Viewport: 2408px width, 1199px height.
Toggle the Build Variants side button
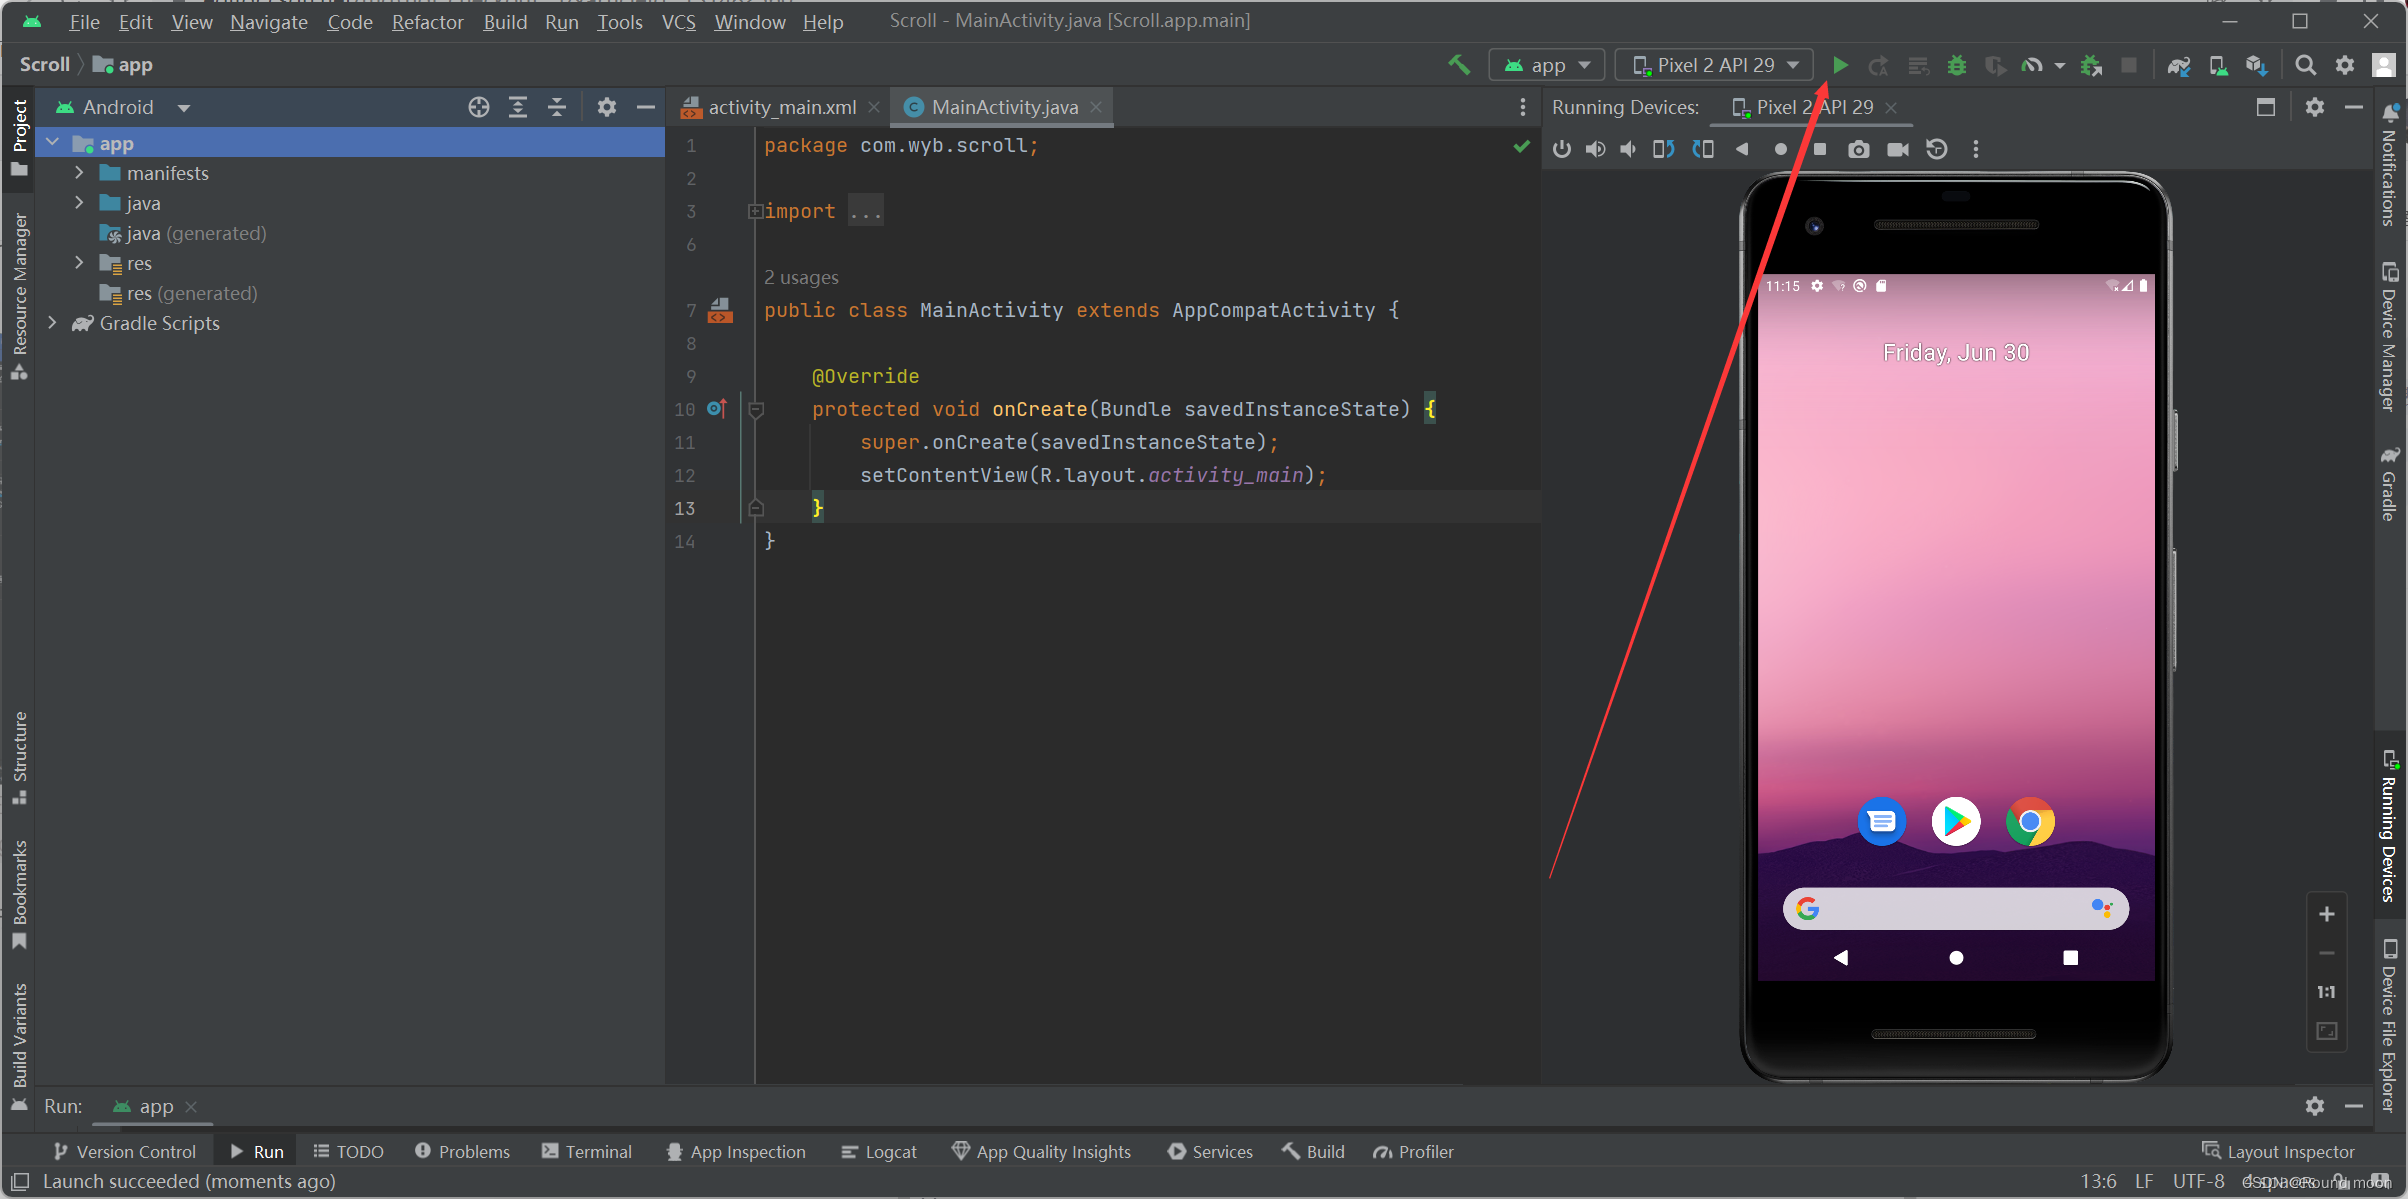click(19, 1047)
